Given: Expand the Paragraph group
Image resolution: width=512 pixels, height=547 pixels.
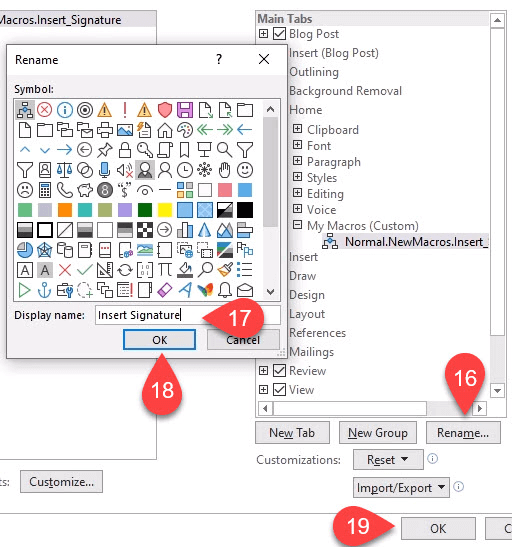Looking at the screenshot, I should coord(297,160).
